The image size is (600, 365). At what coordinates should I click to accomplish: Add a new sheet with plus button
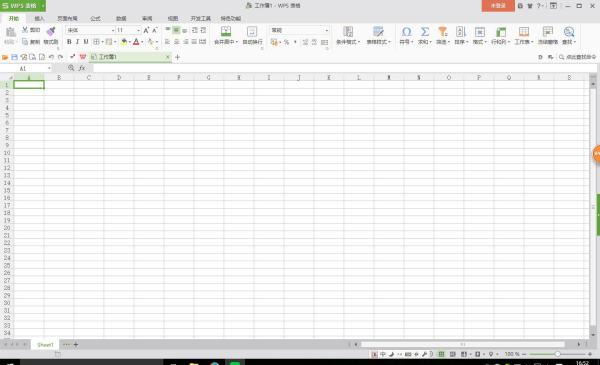coord(76,345)
